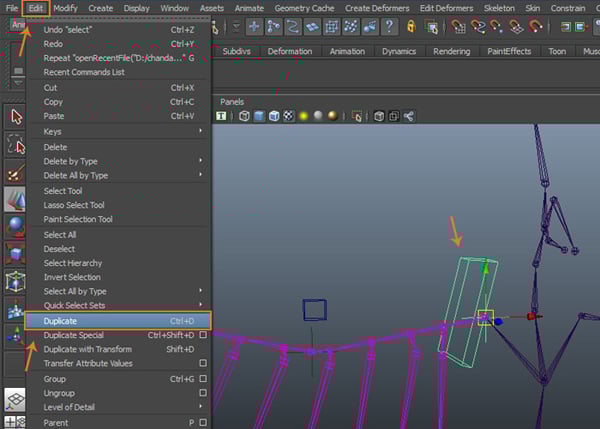
Task: Switch to the Rendering shelf tab
Action: [450, 51]
